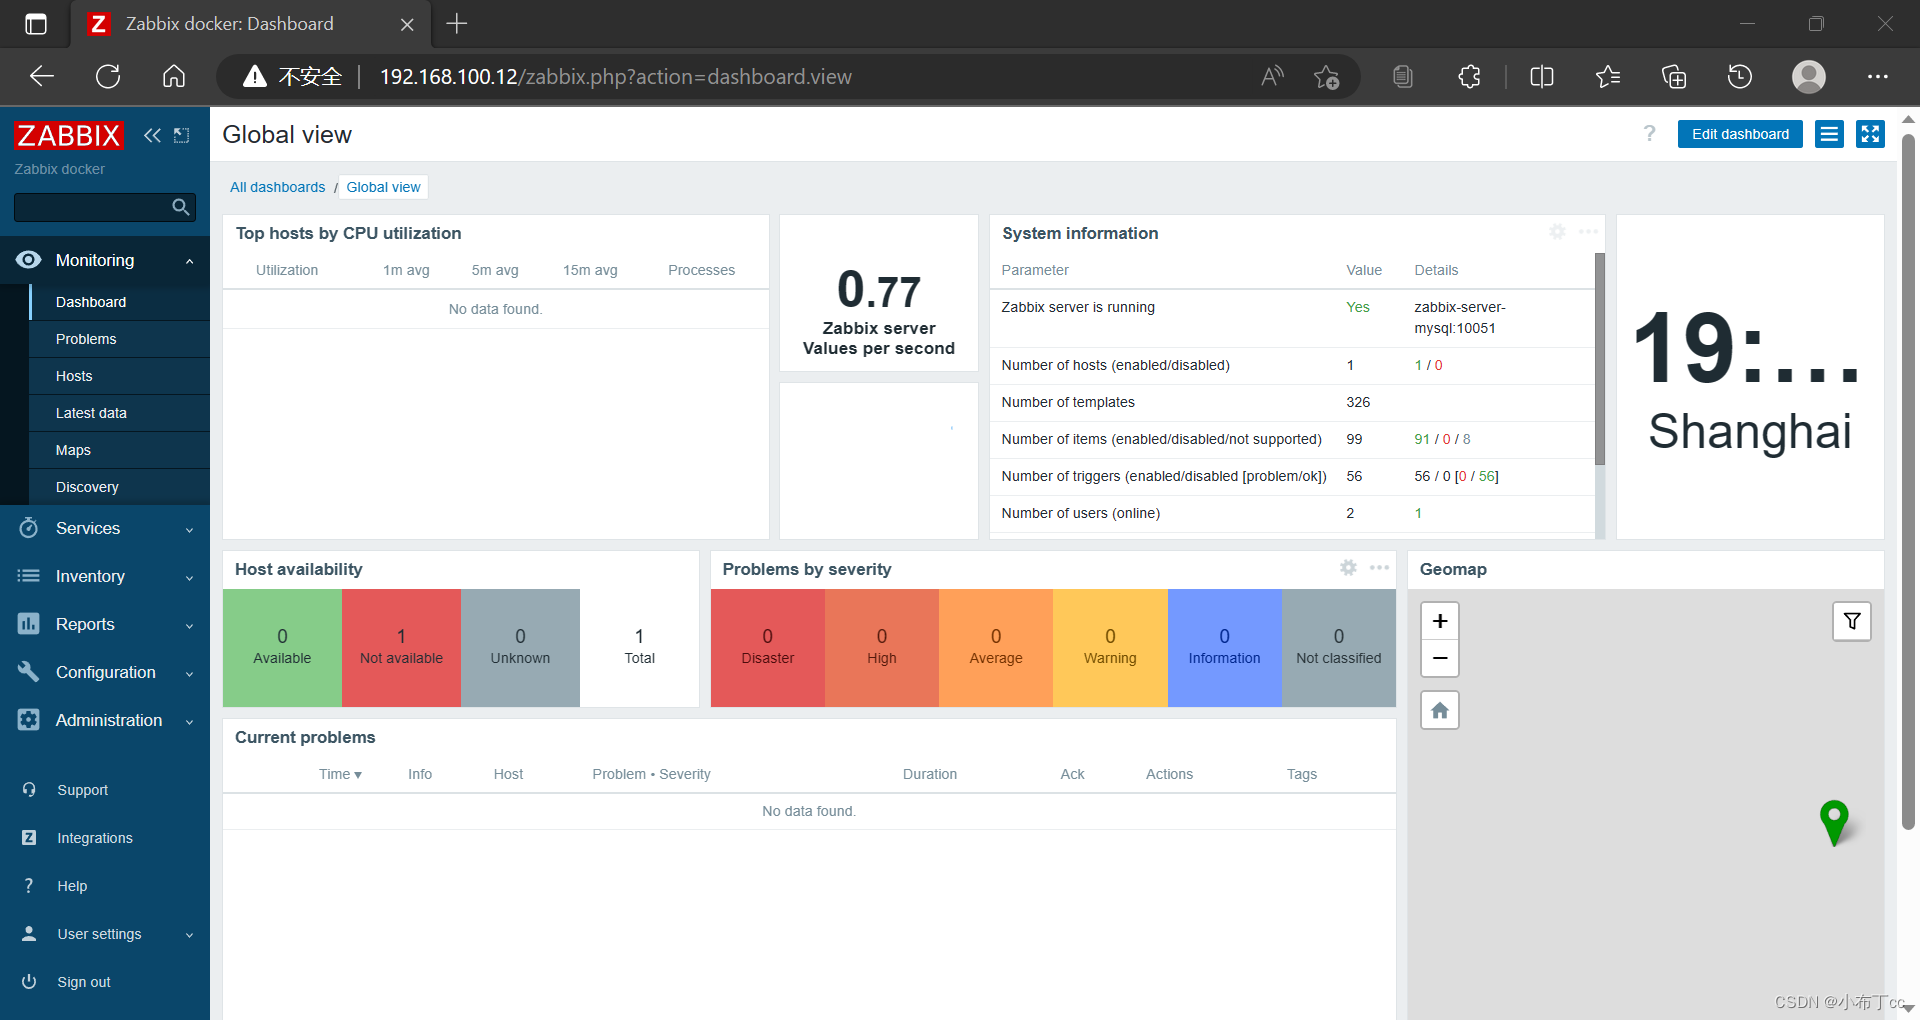Open System information widget gear settings
The height and width of the screenshot is (1020, 1920).
pos(1557,232)
